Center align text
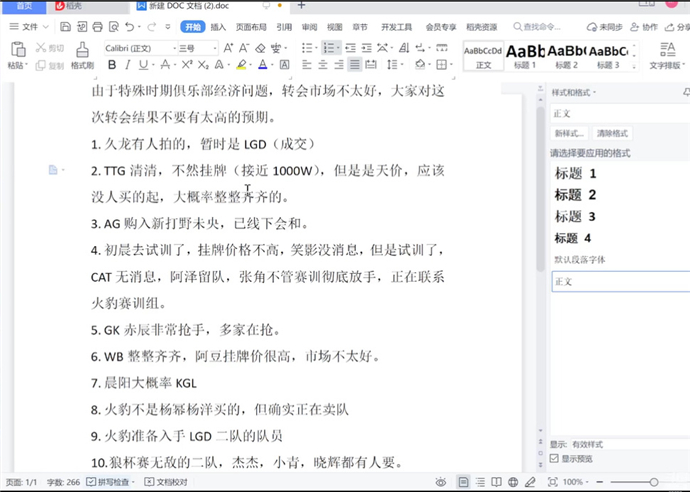The width and height of the screenshot is (690, 492). (323, 65)
